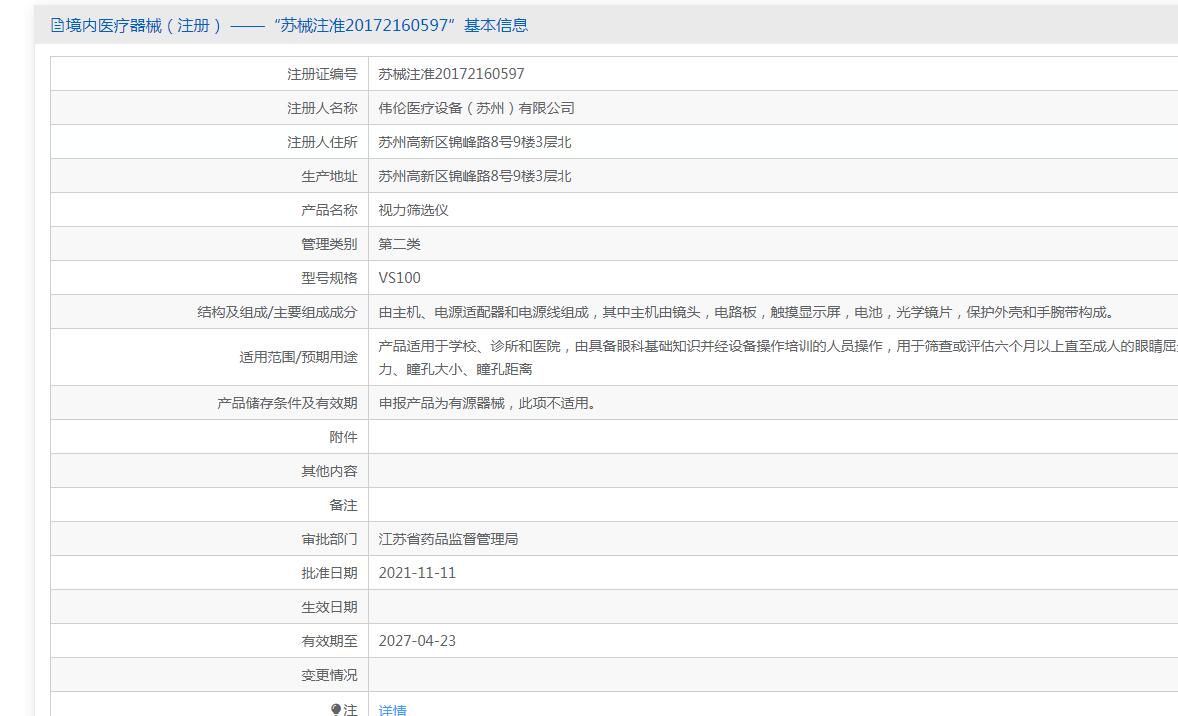
Task: Select the approval date 2021-11-11
Action: 417,572
